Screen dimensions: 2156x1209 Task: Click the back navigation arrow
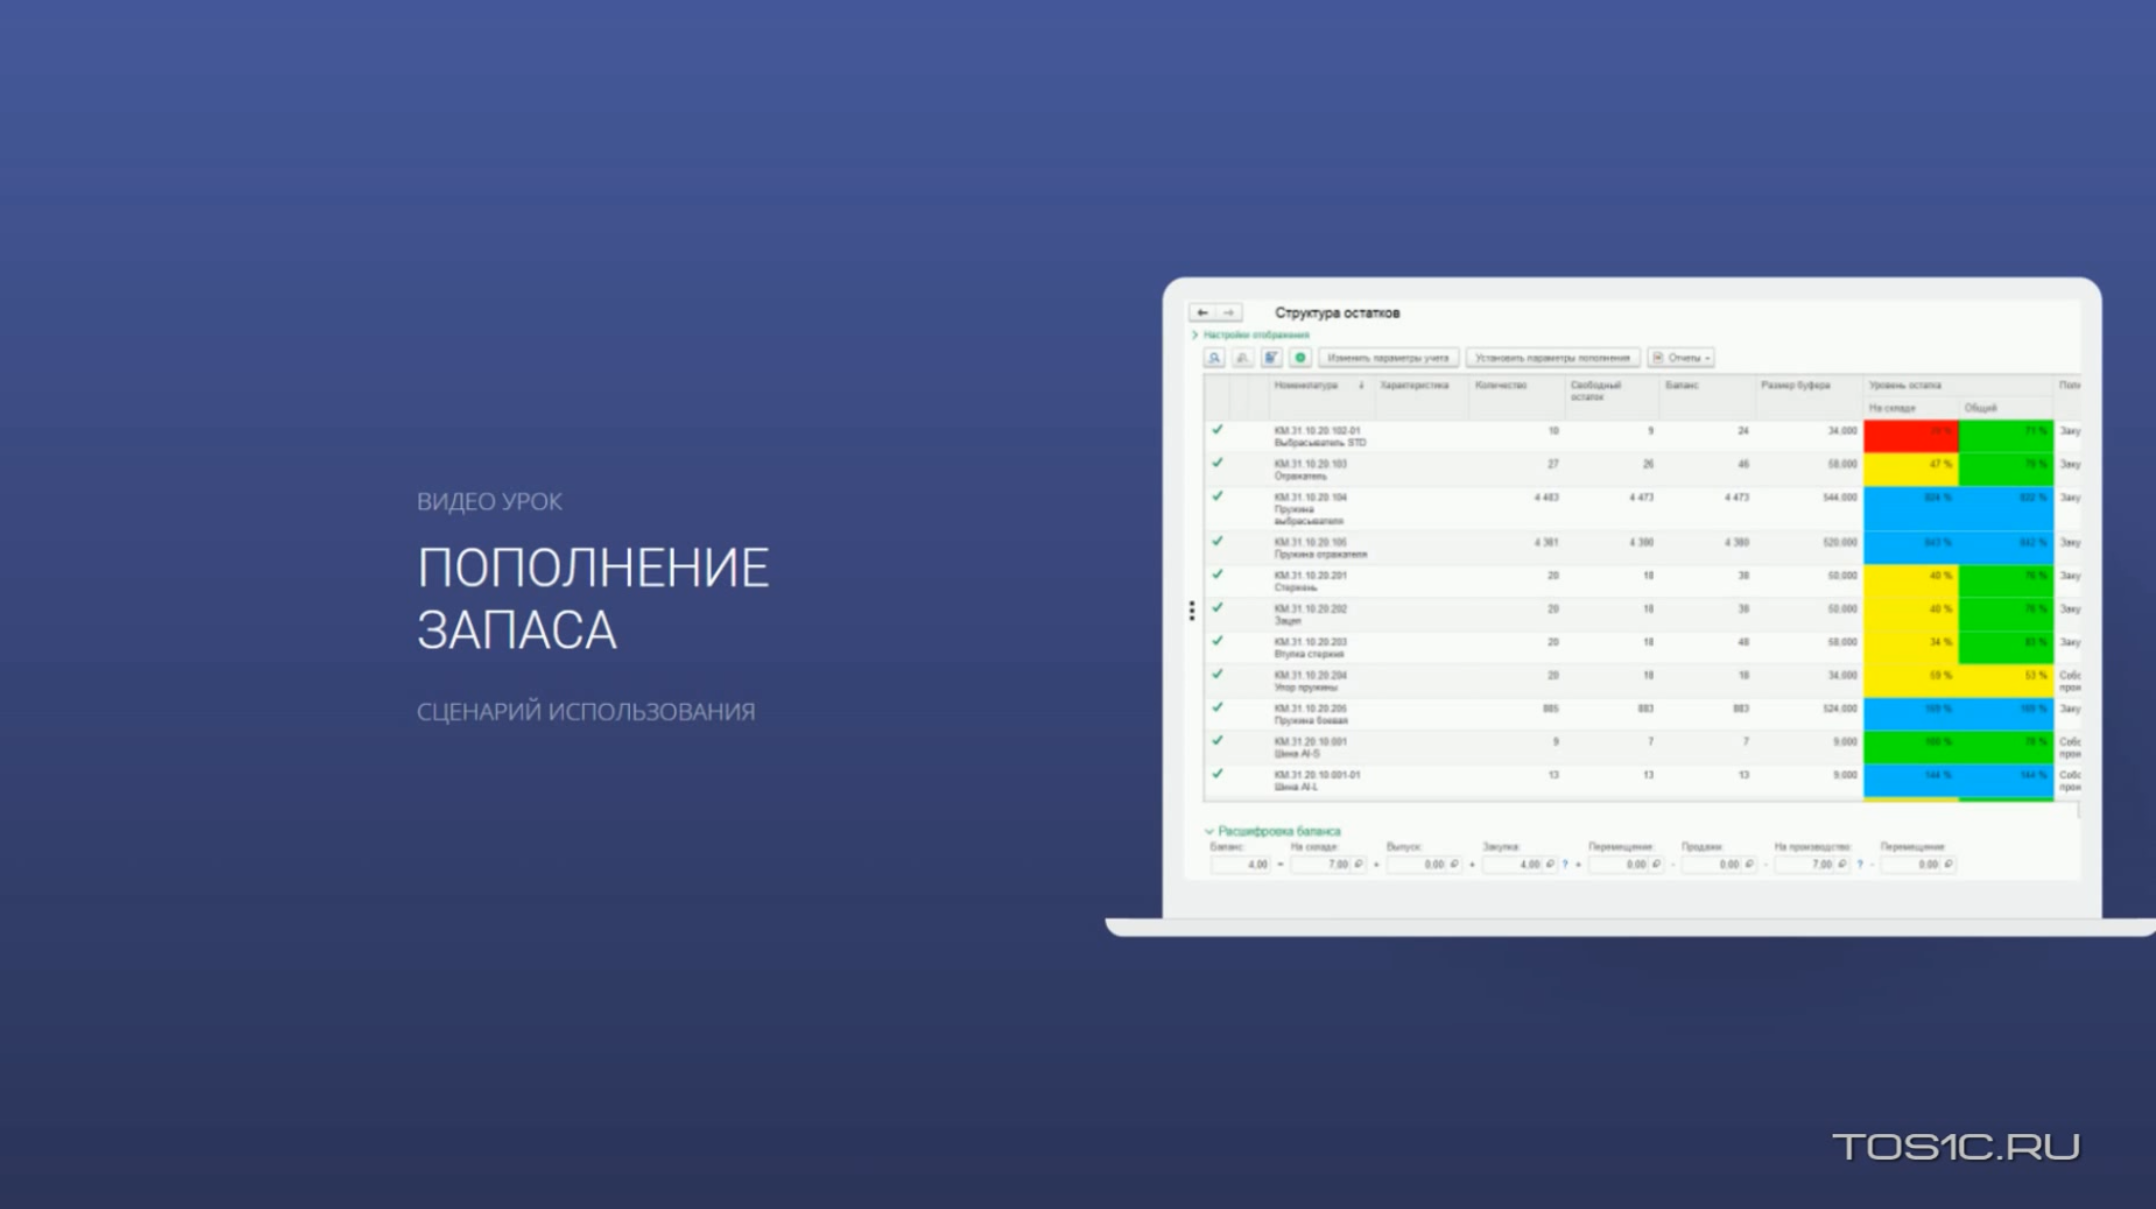point(1201,312)
